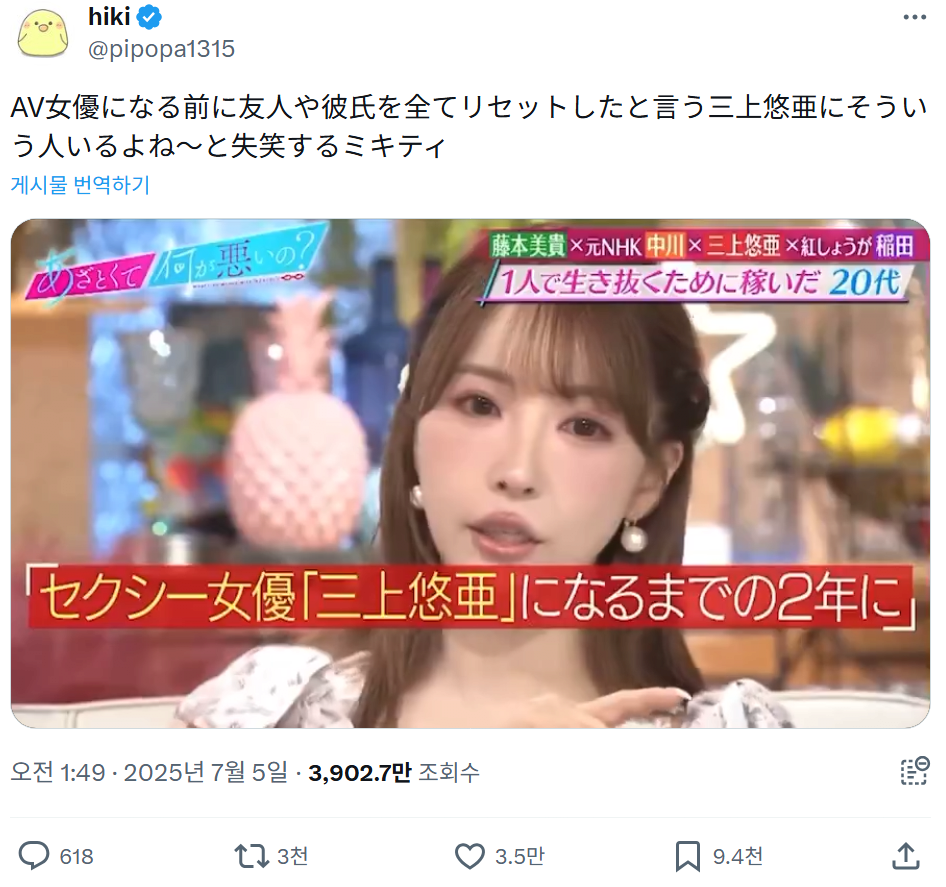Bookmark the post with ribbon icon
The height and width of the screenshot is (887, 946).
coord(687,856)
